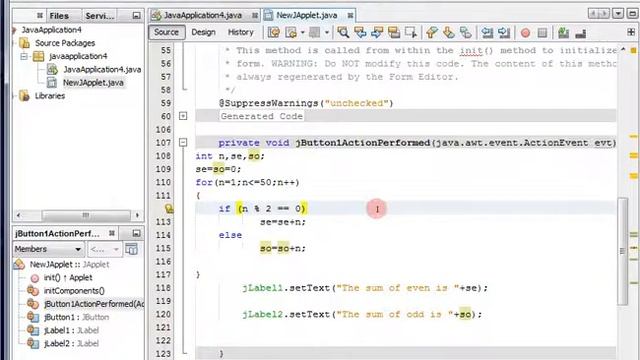Click the for loop code on line 110
This screenshot has width=640, height=360.
click(x=247, y=182)
